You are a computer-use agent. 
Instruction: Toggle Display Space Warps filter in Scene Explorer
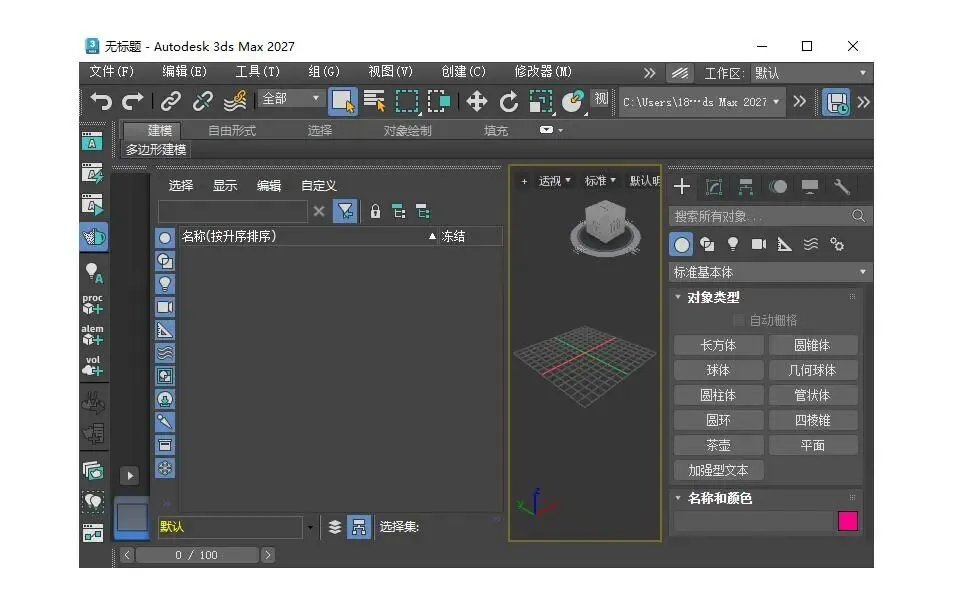click(x=165, y=353)
